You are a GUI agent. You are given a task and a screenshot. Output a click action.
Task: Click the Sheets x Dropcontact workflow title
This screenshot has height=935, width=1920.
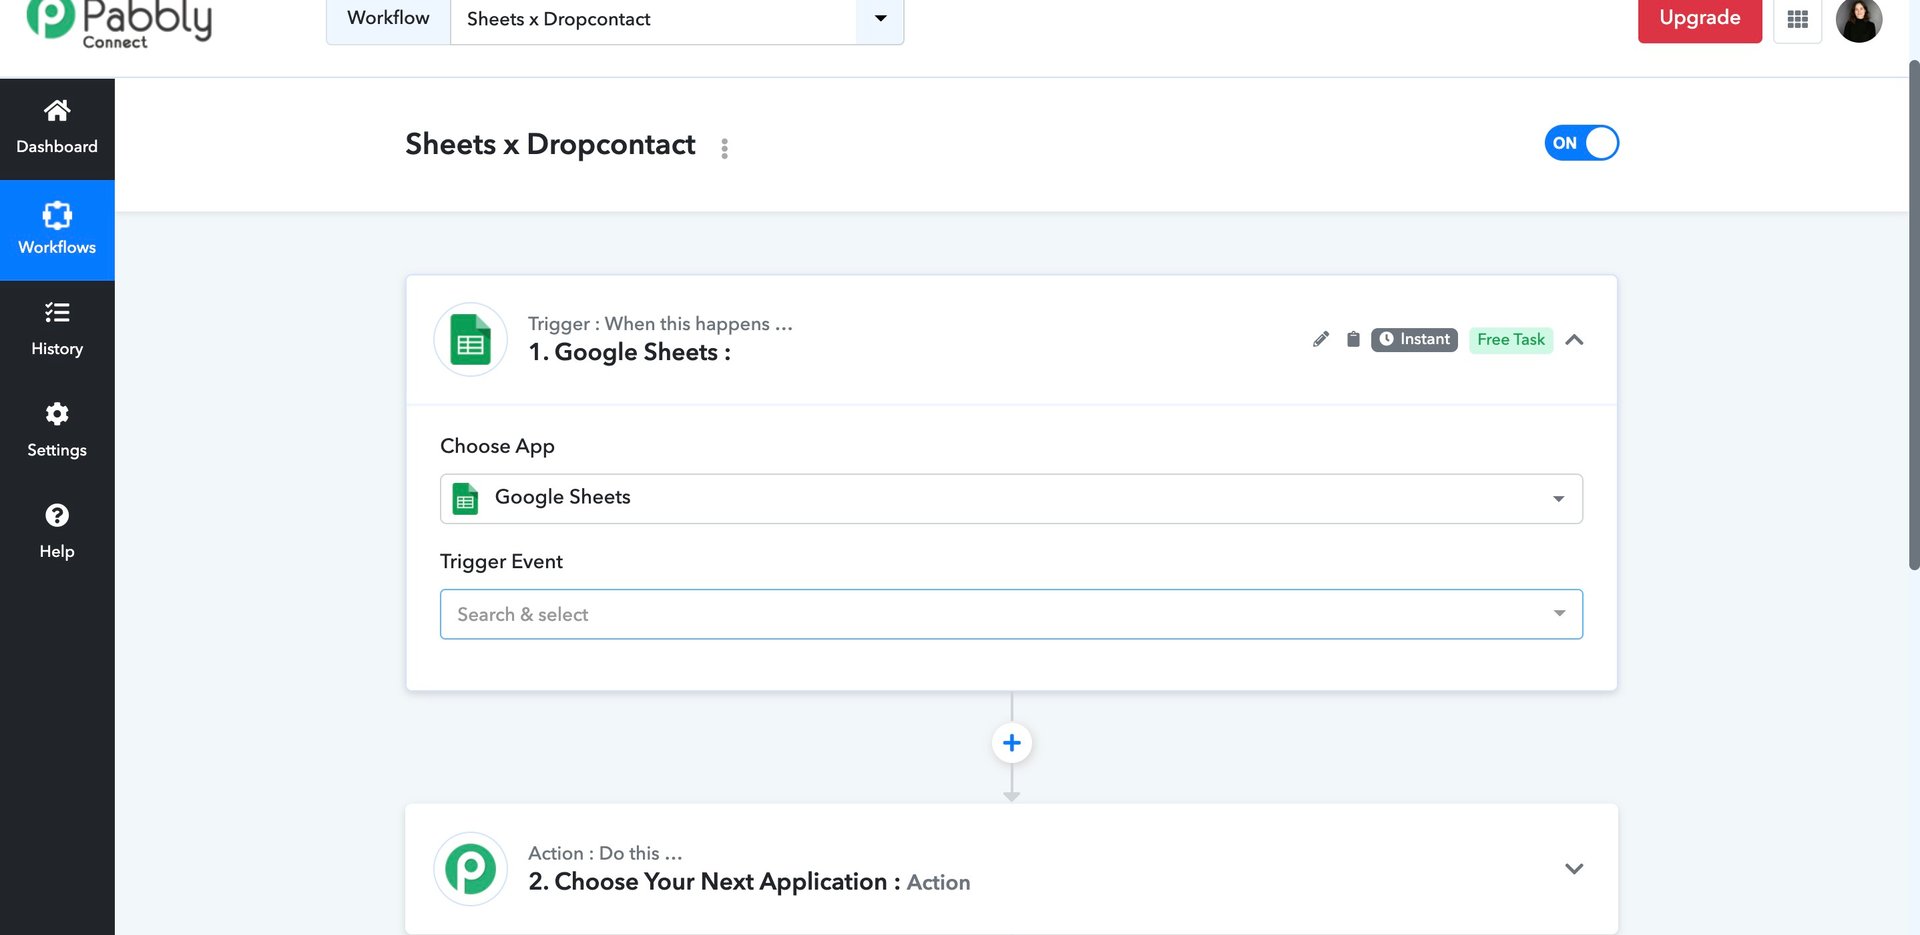(x=550, y=145)
